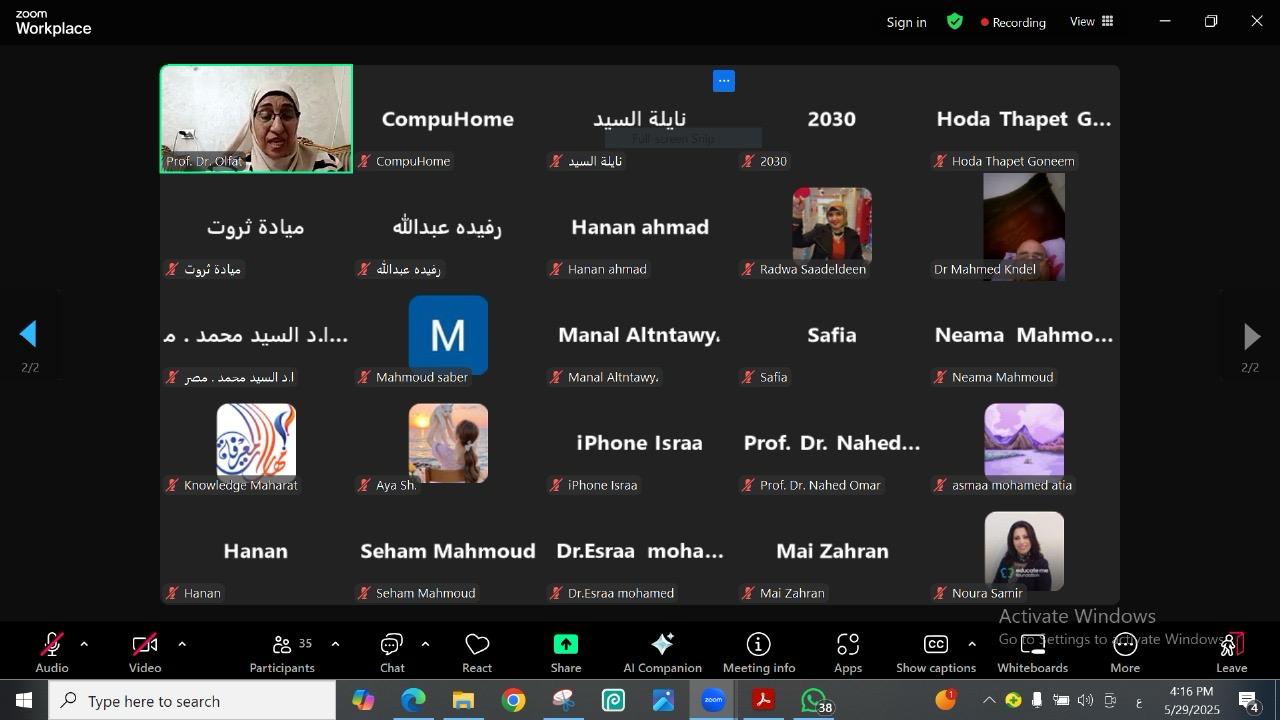Viewport: 1280px width, 720px height.
Task: Open the View layout menu
Action: tap(1091, 21)
